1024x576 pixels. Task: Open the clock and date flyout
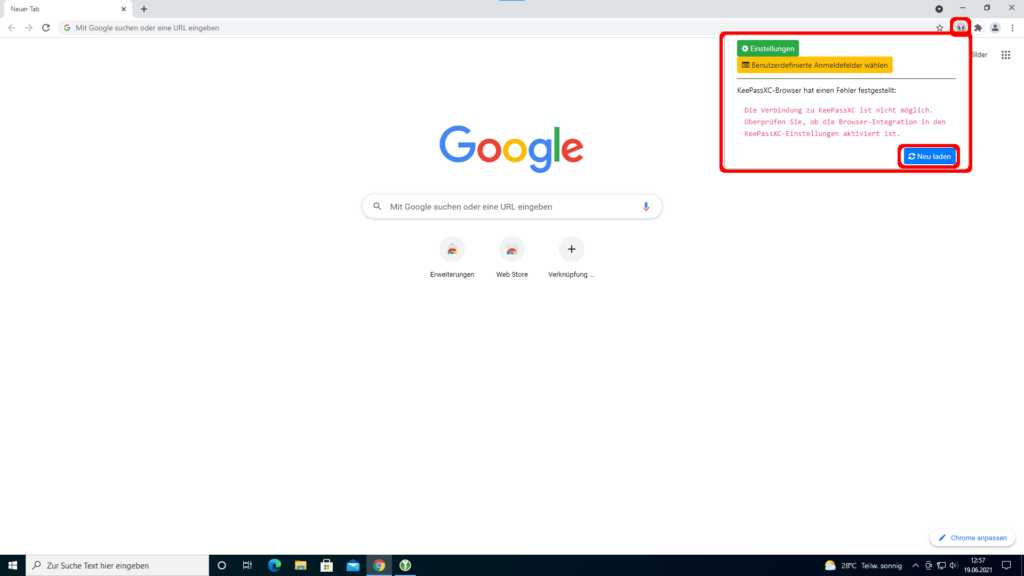click(x=978, y=566)
